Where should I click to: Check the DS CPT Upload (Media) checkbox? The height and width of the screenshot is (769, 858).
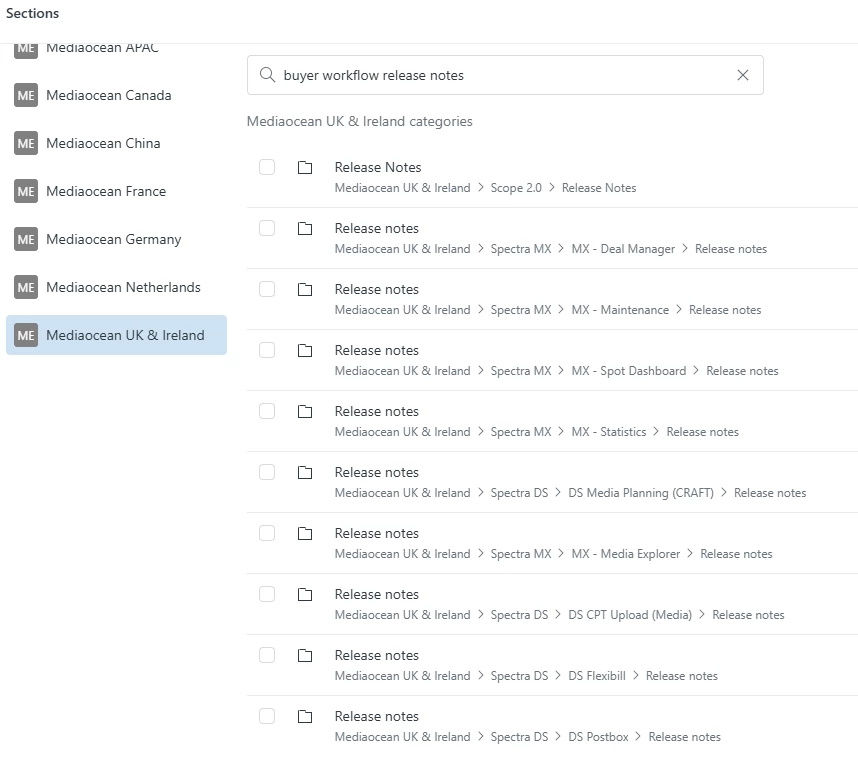pyautogui.click(x=267, y=594)
